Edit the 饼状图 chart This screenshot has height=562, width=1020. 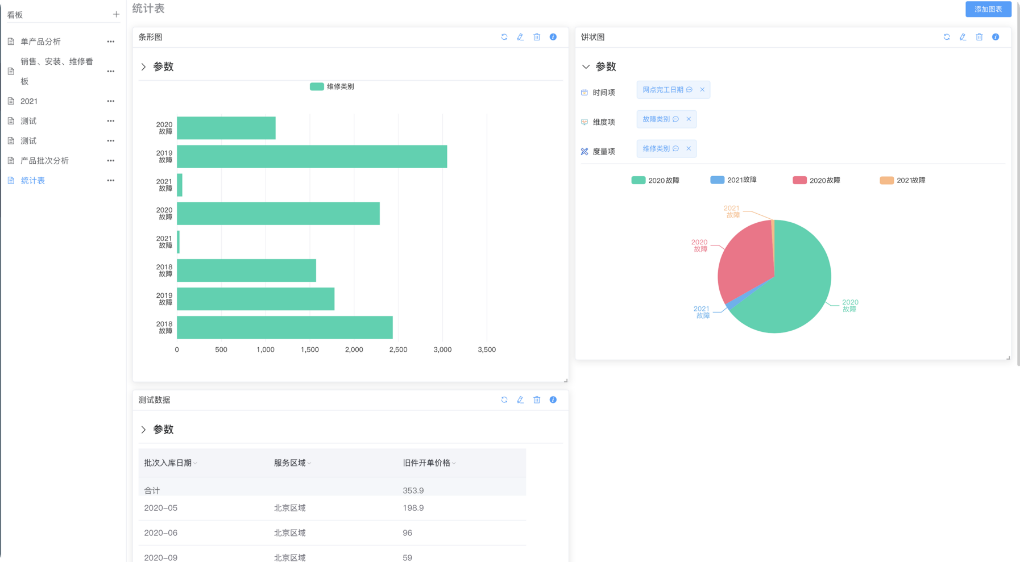(x=963, y=37)
